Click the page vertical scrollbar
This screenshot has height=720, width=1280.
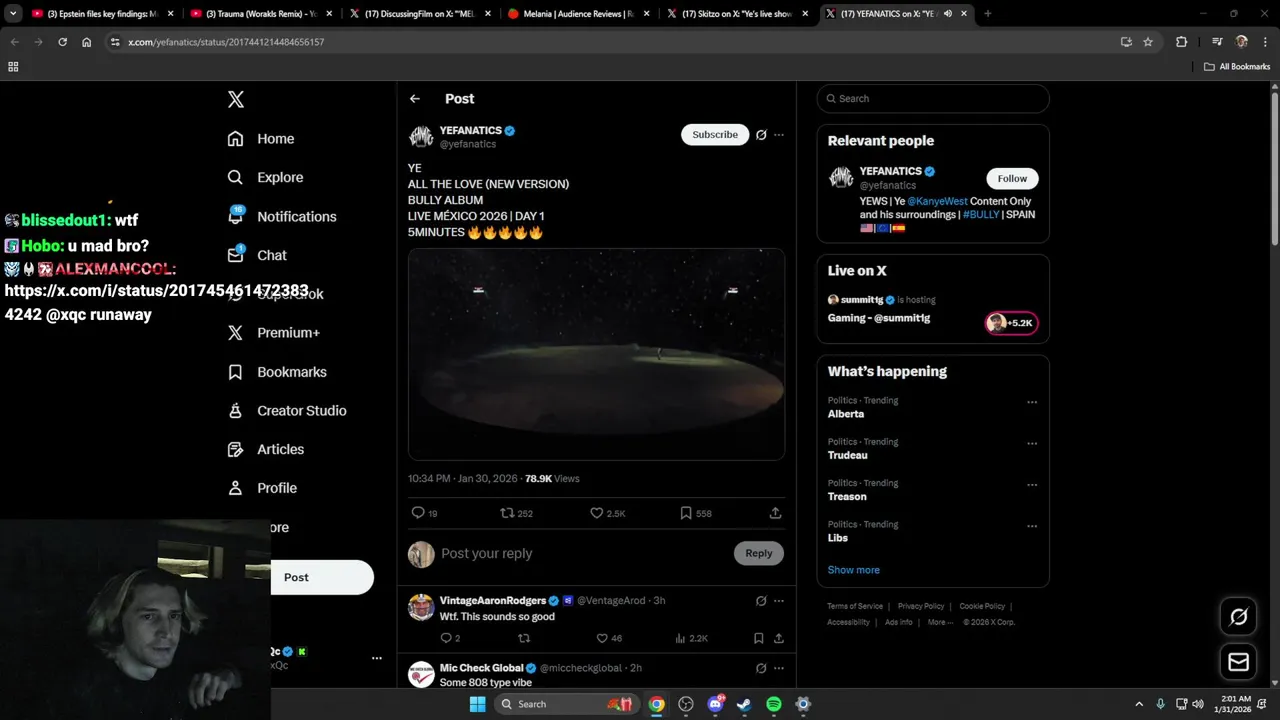tap(1274, 168)
